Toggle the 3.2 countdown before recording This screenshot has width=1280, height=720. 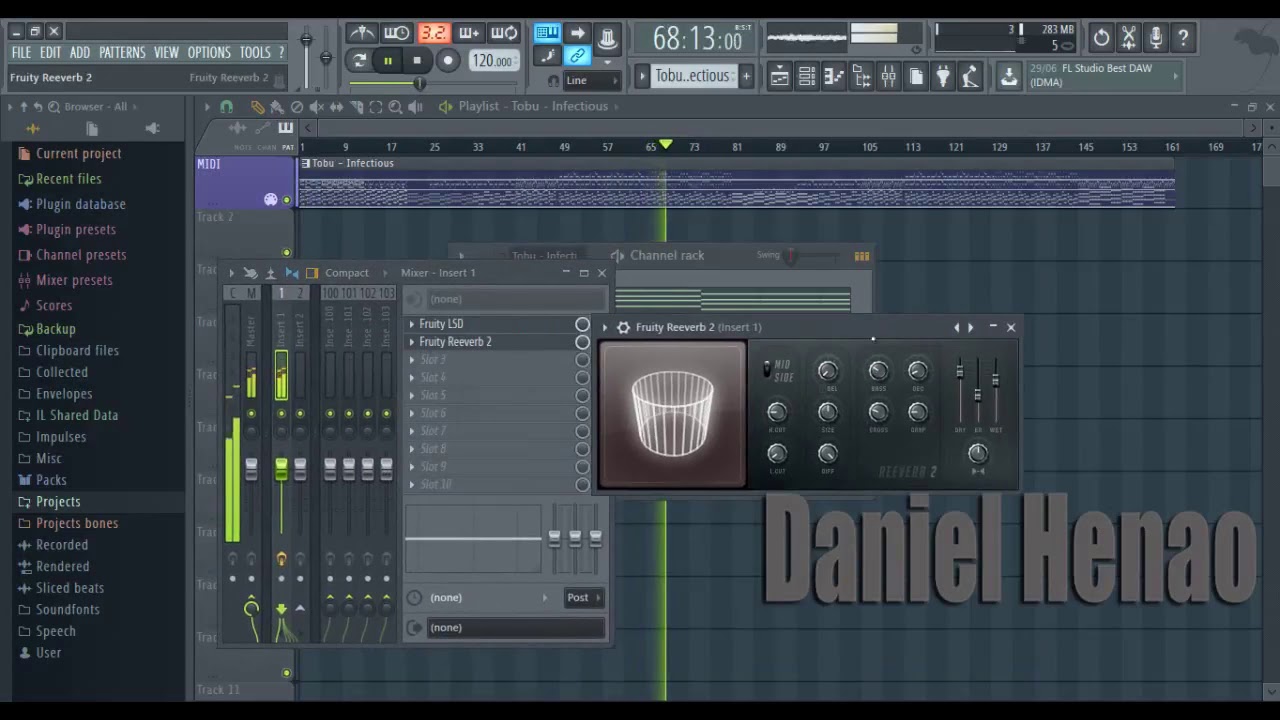click(433, 33)
